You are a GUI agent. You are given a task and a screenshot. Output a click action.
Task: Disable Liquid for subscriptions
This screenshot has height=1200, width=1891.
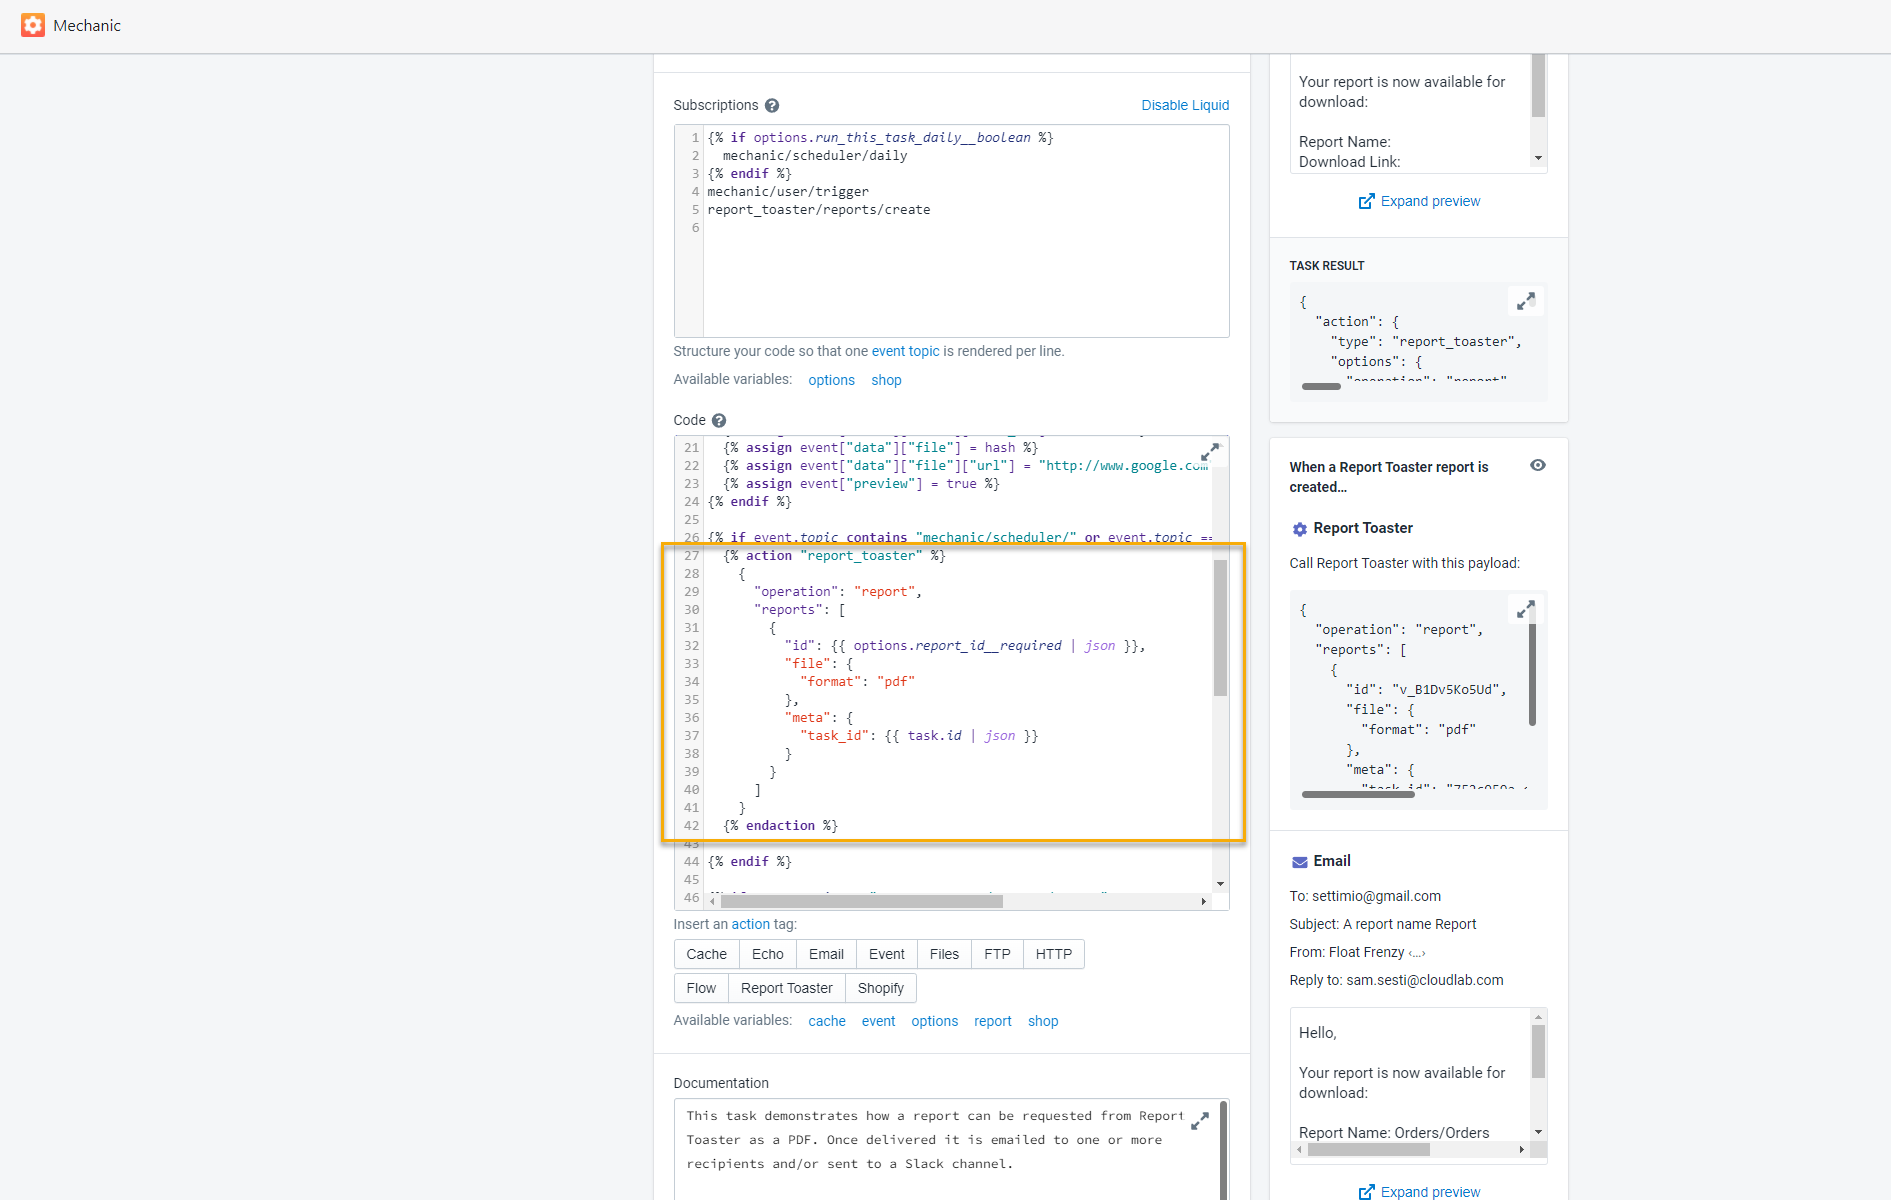[1185, 105]
